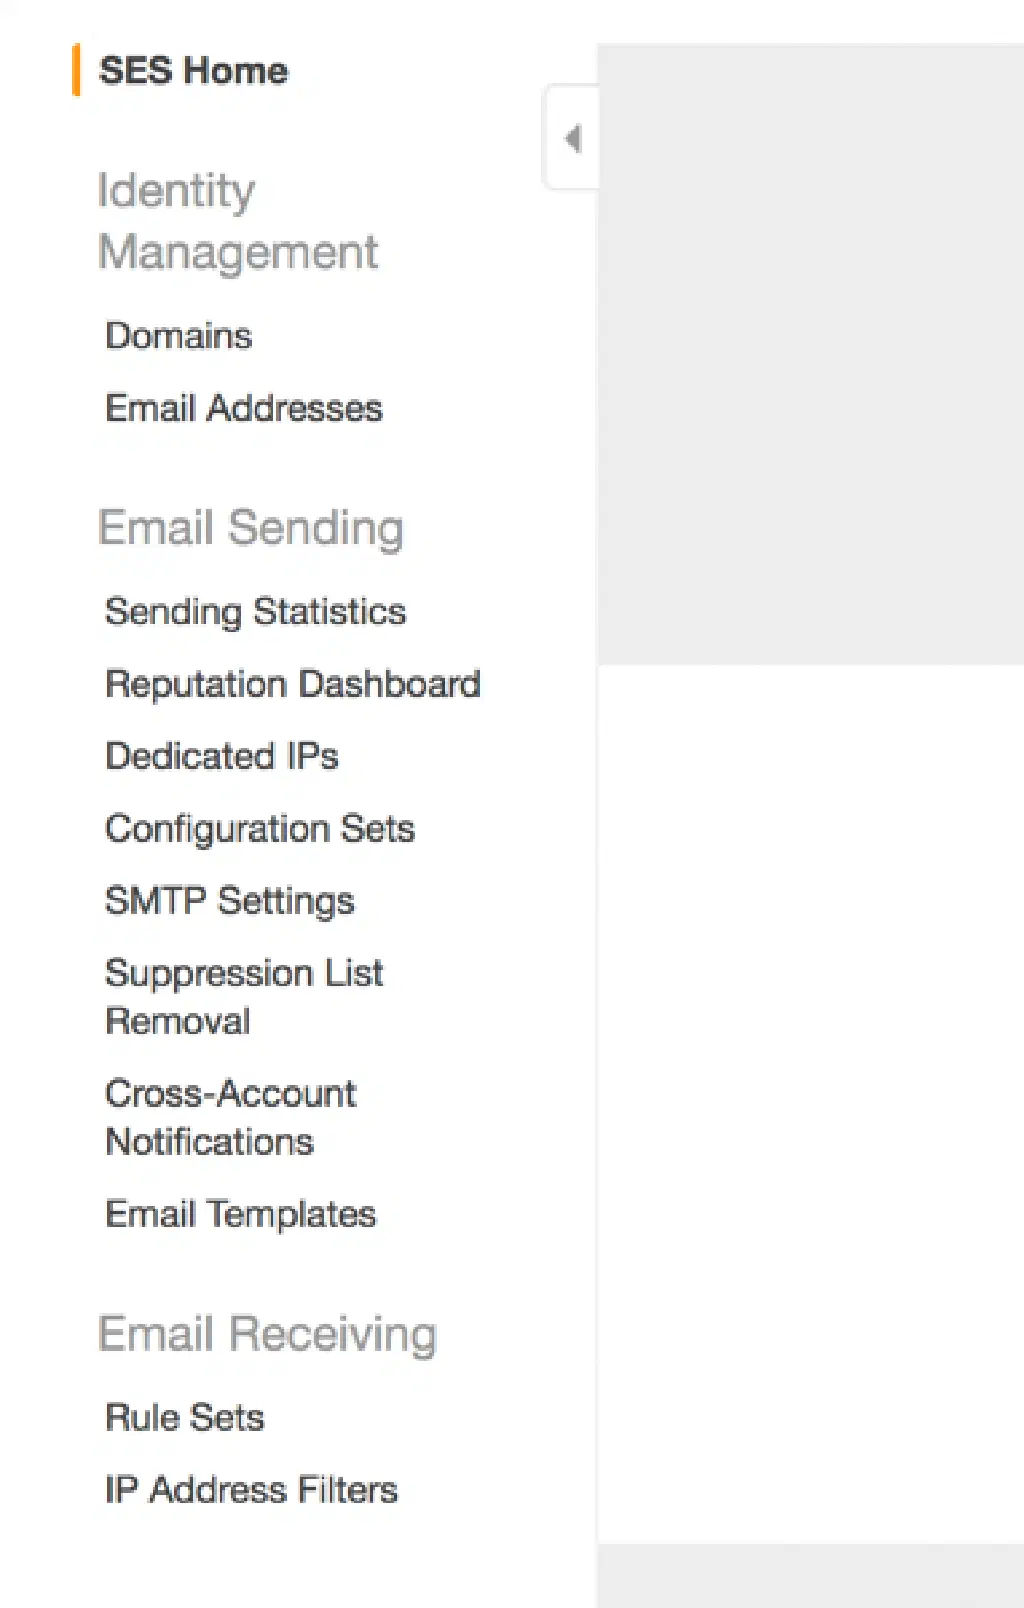Image resolution: width=1024 pixels, height=1608 pixels.
Task: Click the orange SES Home selection marker
Action: (76, 70)
